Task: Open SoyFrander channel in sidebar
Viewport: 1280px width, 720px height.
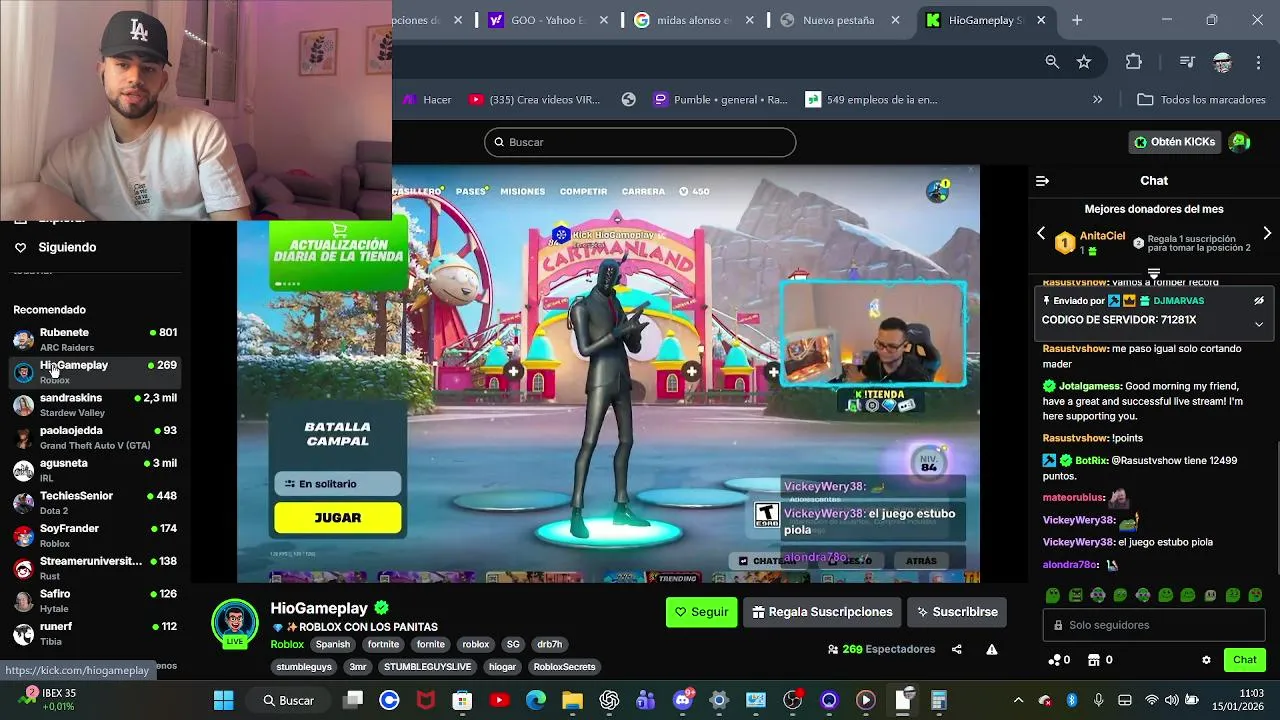Action: (95, 535)
